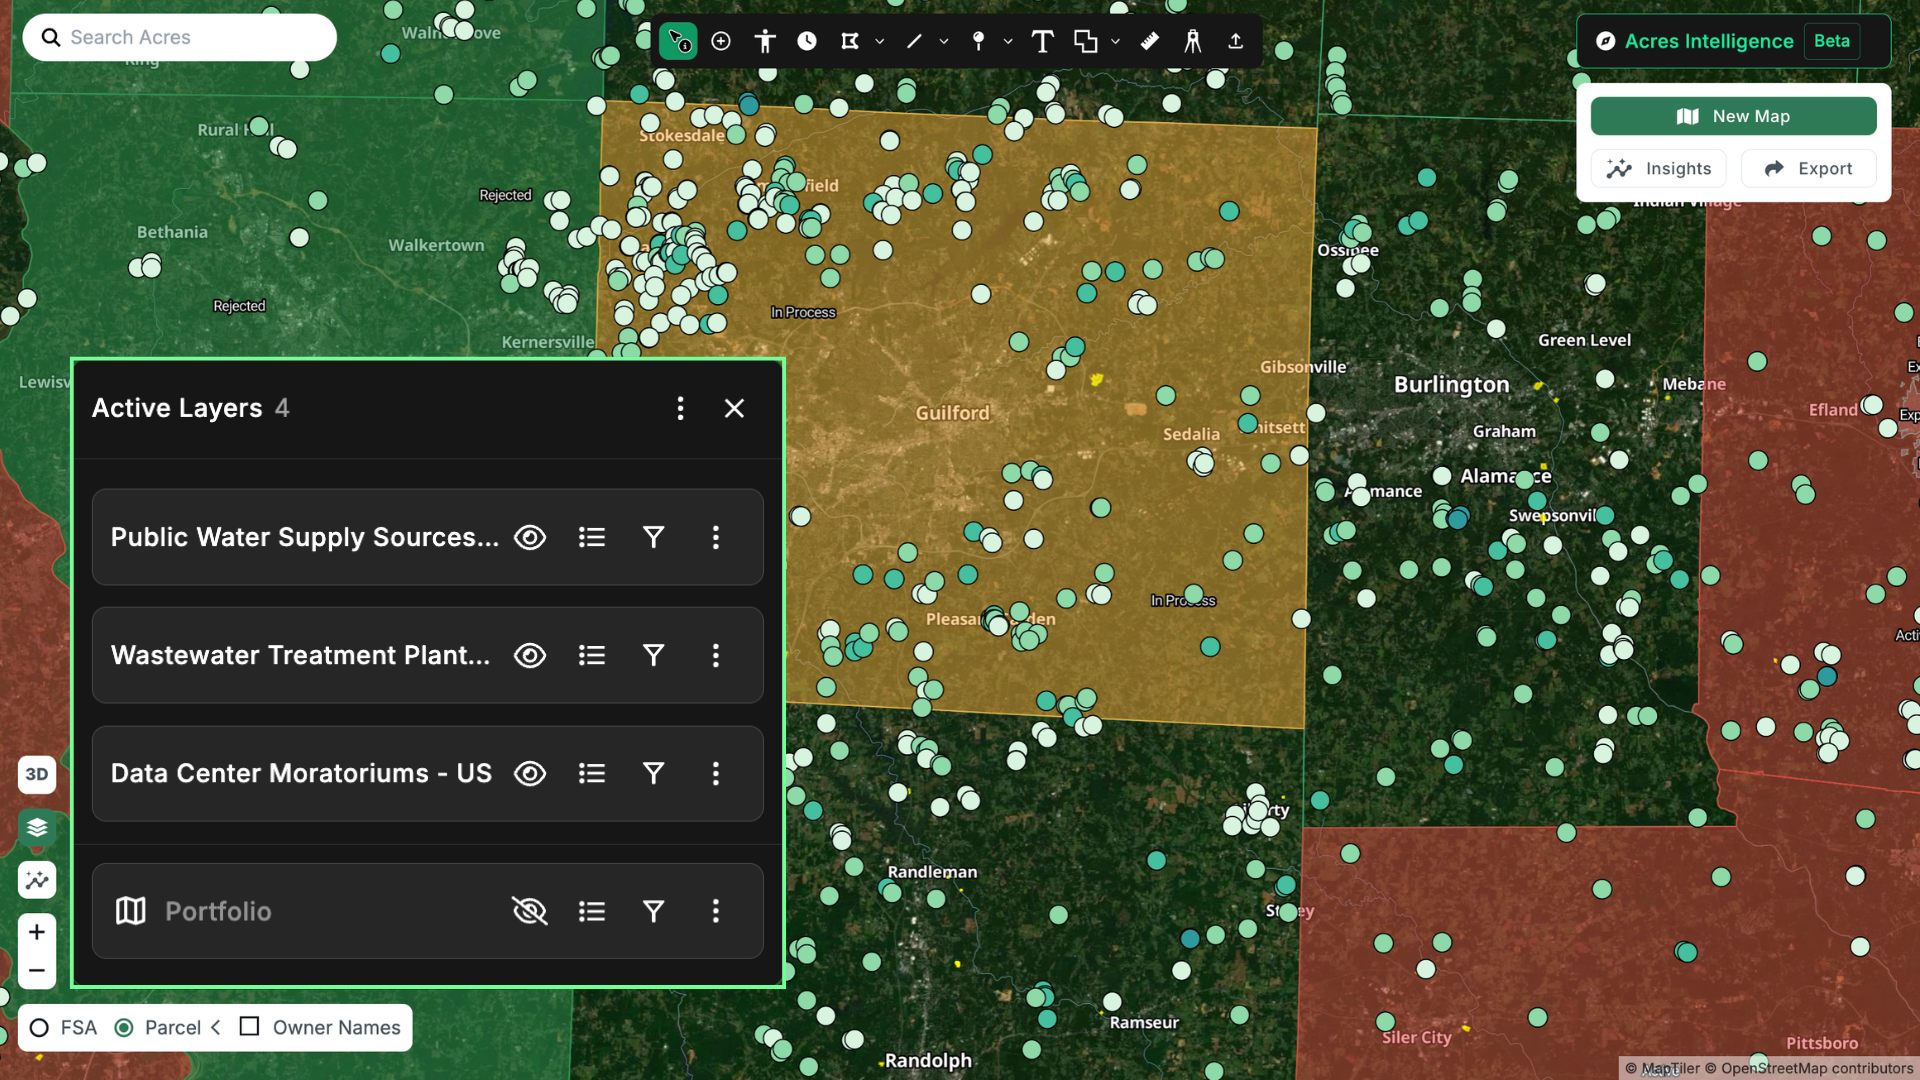This screenshot has height=1080, width=1920.
Task: Click the New Map button
Action: coord(1733,116)
